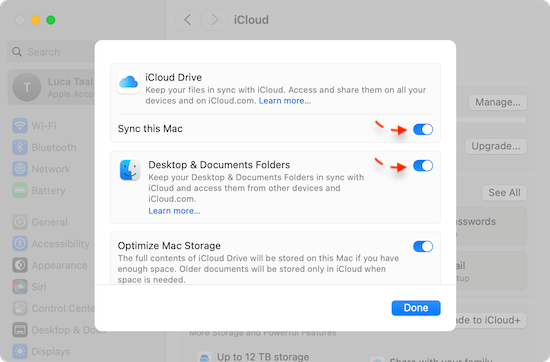Click the Sync this Mac label

tap(150, 129)
